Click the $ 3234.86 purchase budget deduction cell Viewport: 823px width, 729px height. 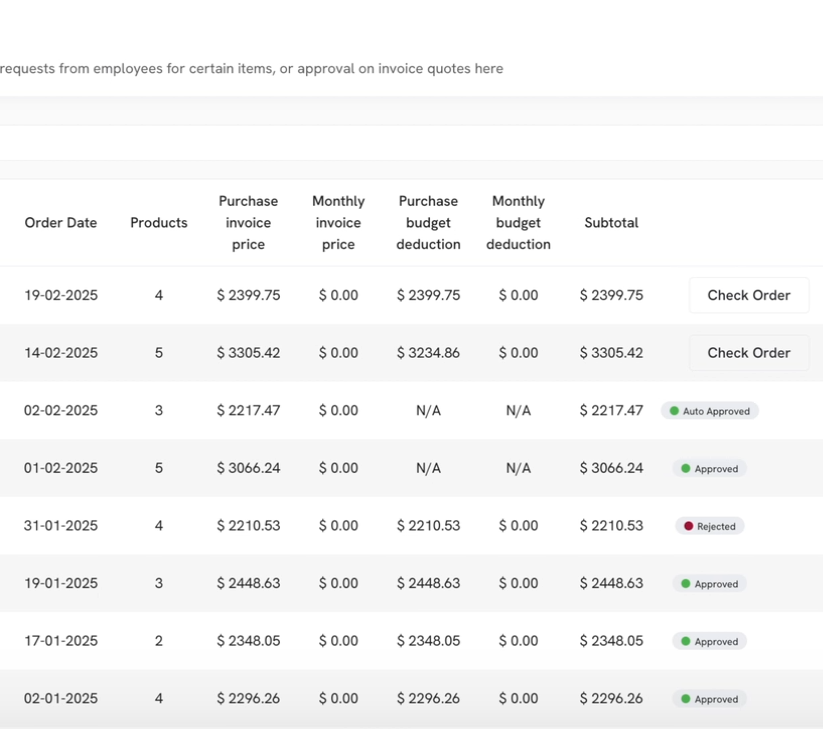(428, 353)
